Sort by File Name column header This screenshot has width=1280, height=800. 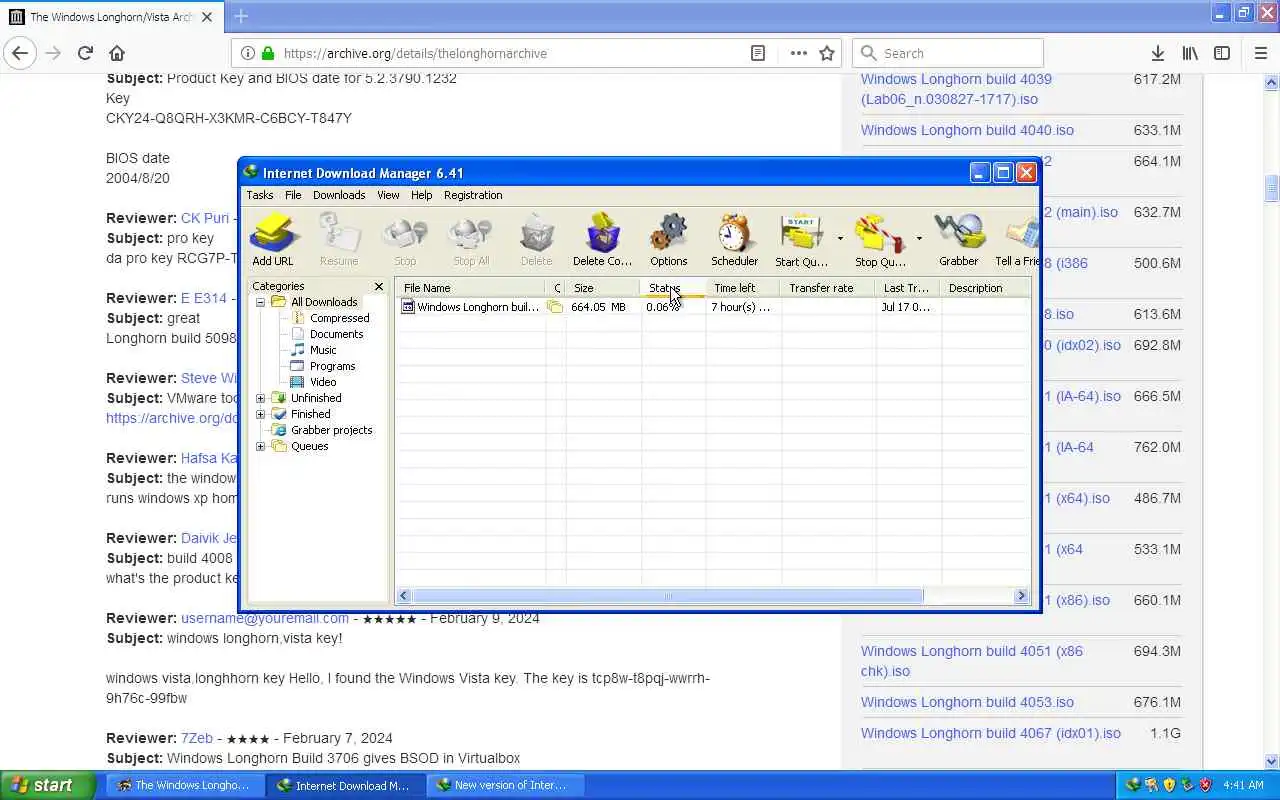471,288
